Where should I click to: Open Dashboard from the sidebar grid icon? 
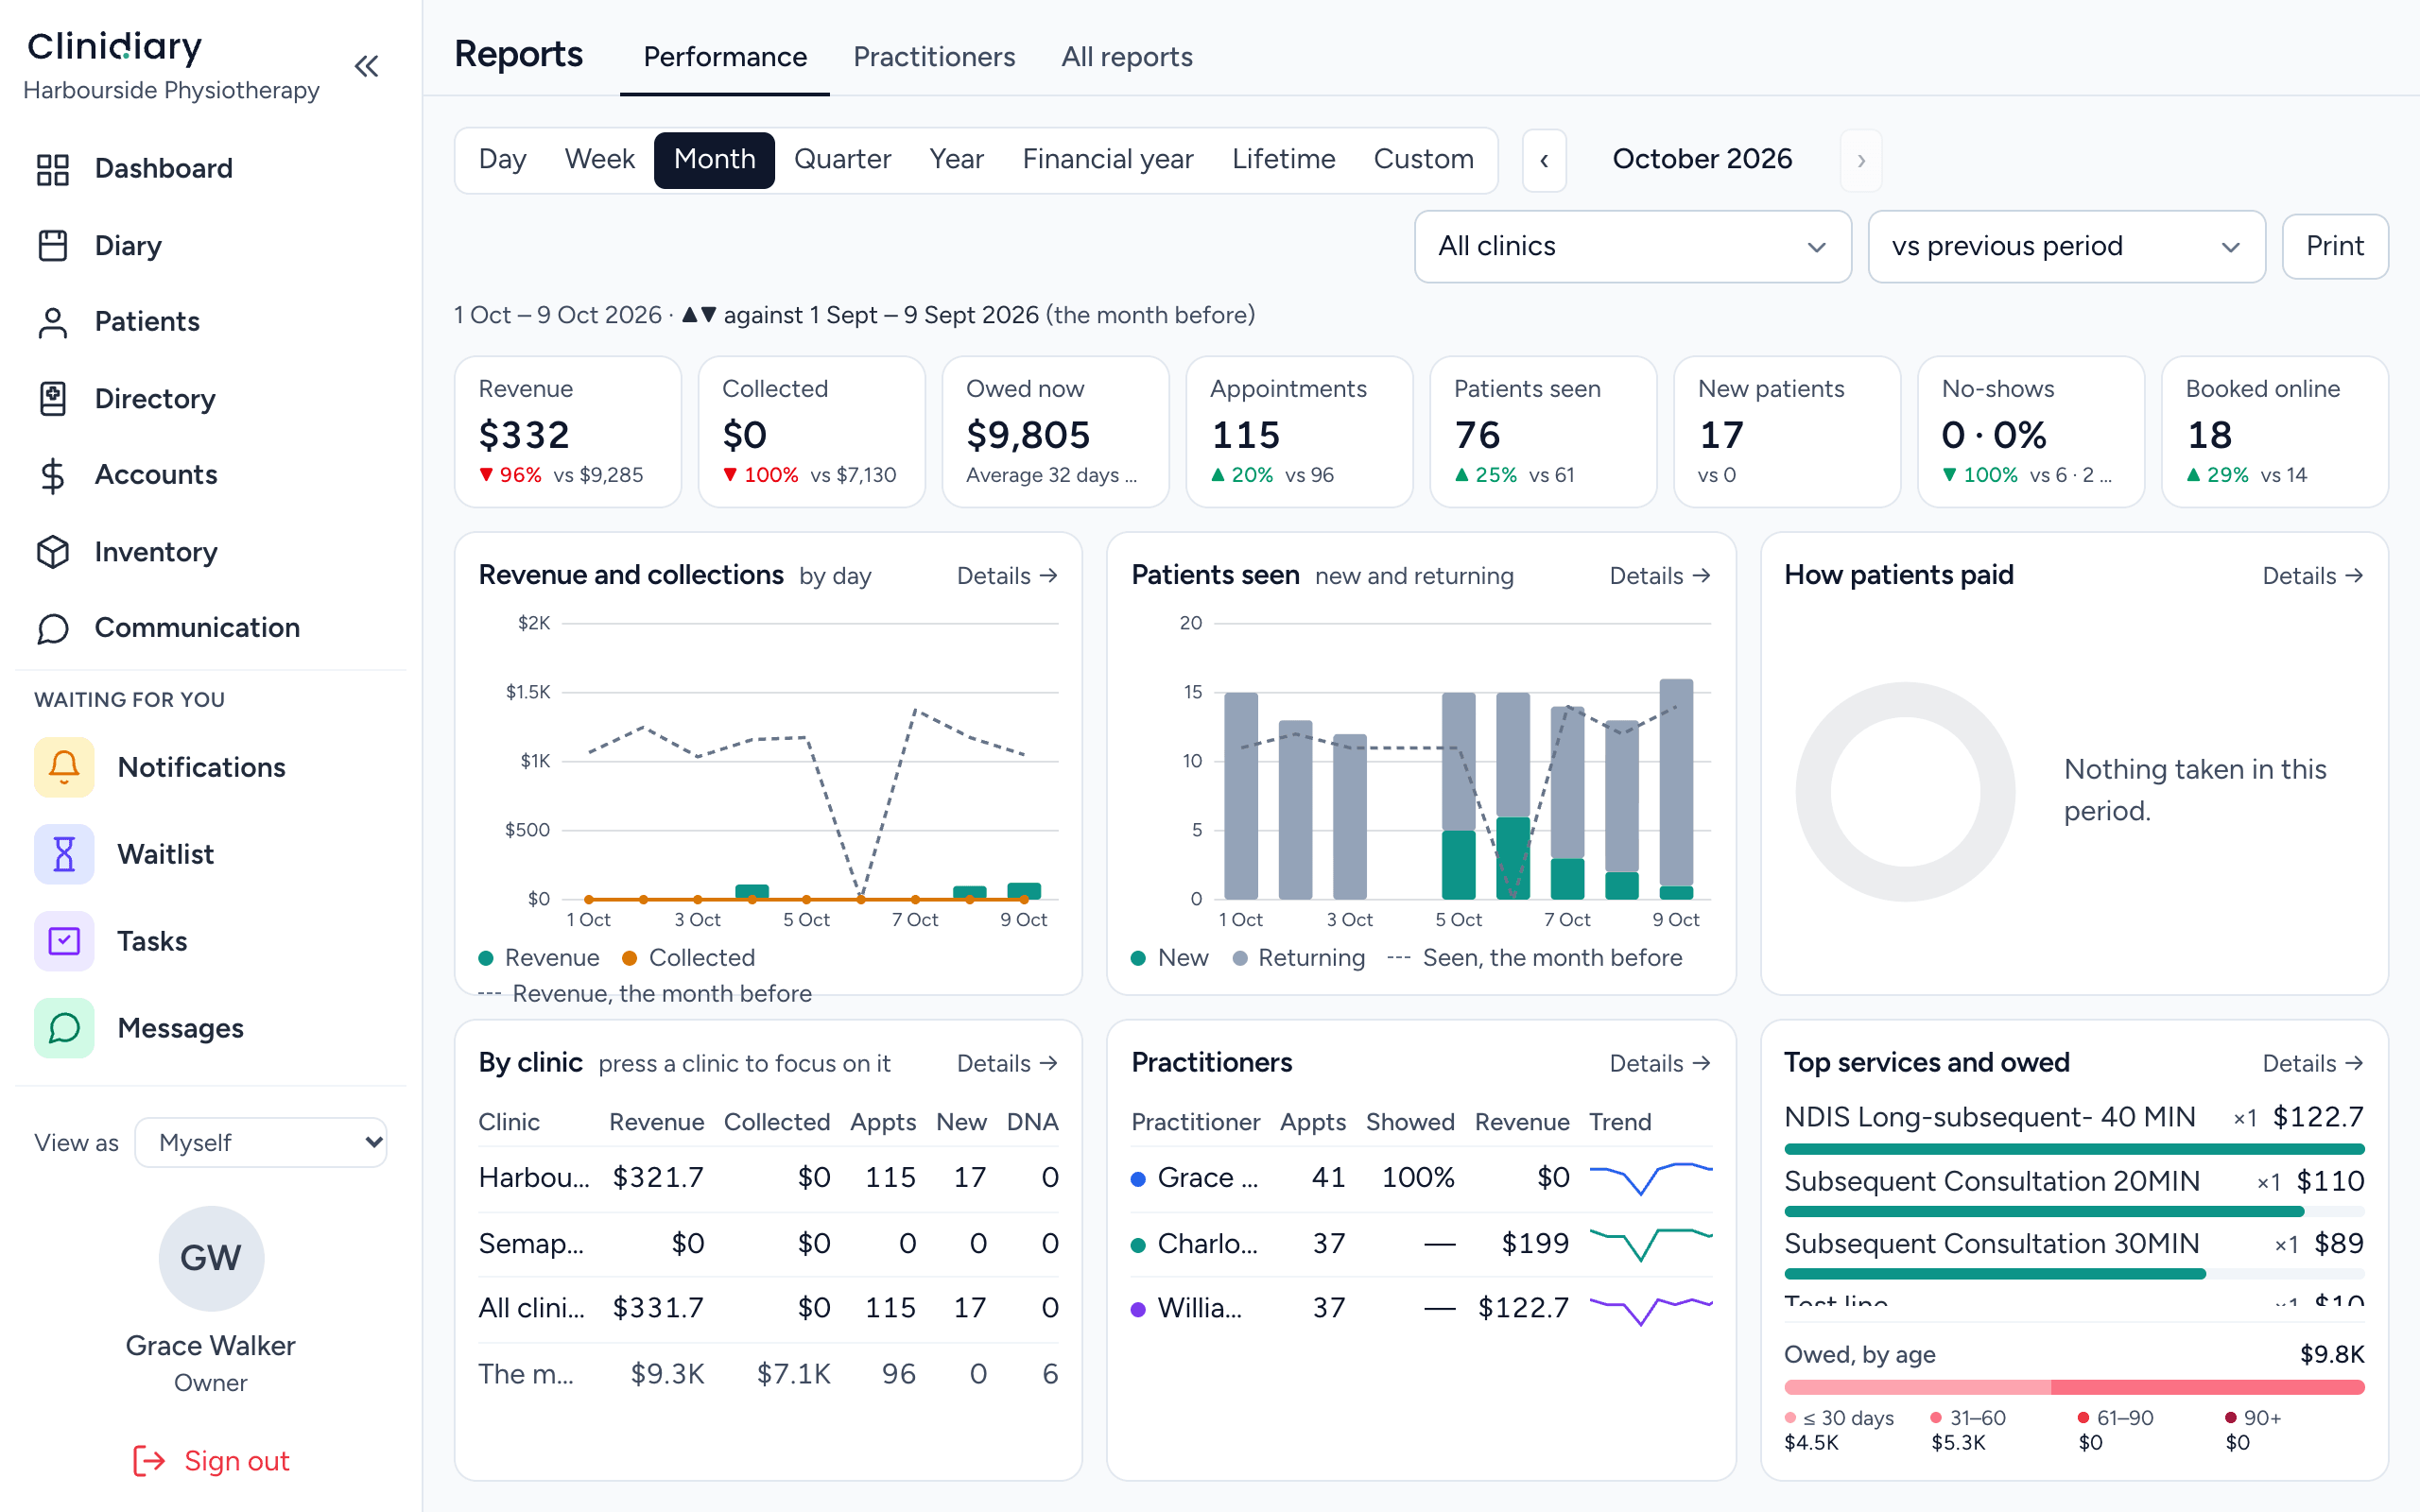pos(53,169)
